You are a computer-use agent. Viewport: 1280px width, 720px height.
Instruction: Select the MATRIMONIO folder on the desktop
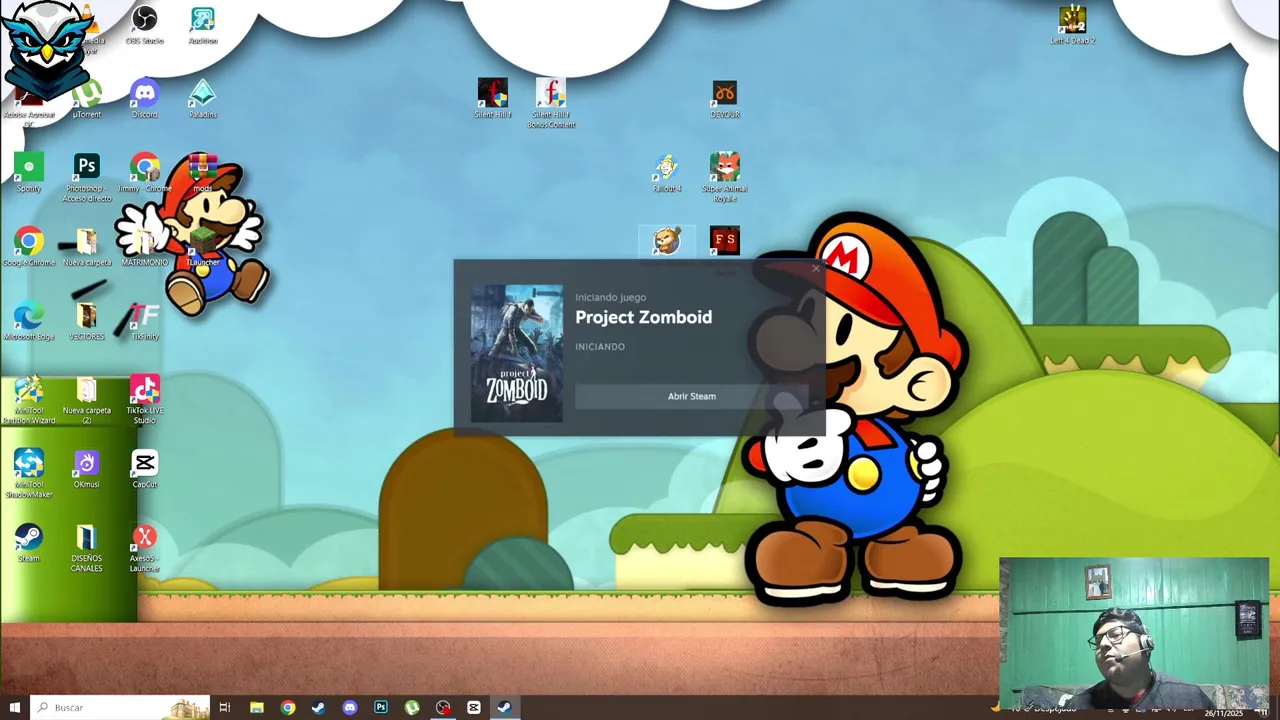pos(145,248)
